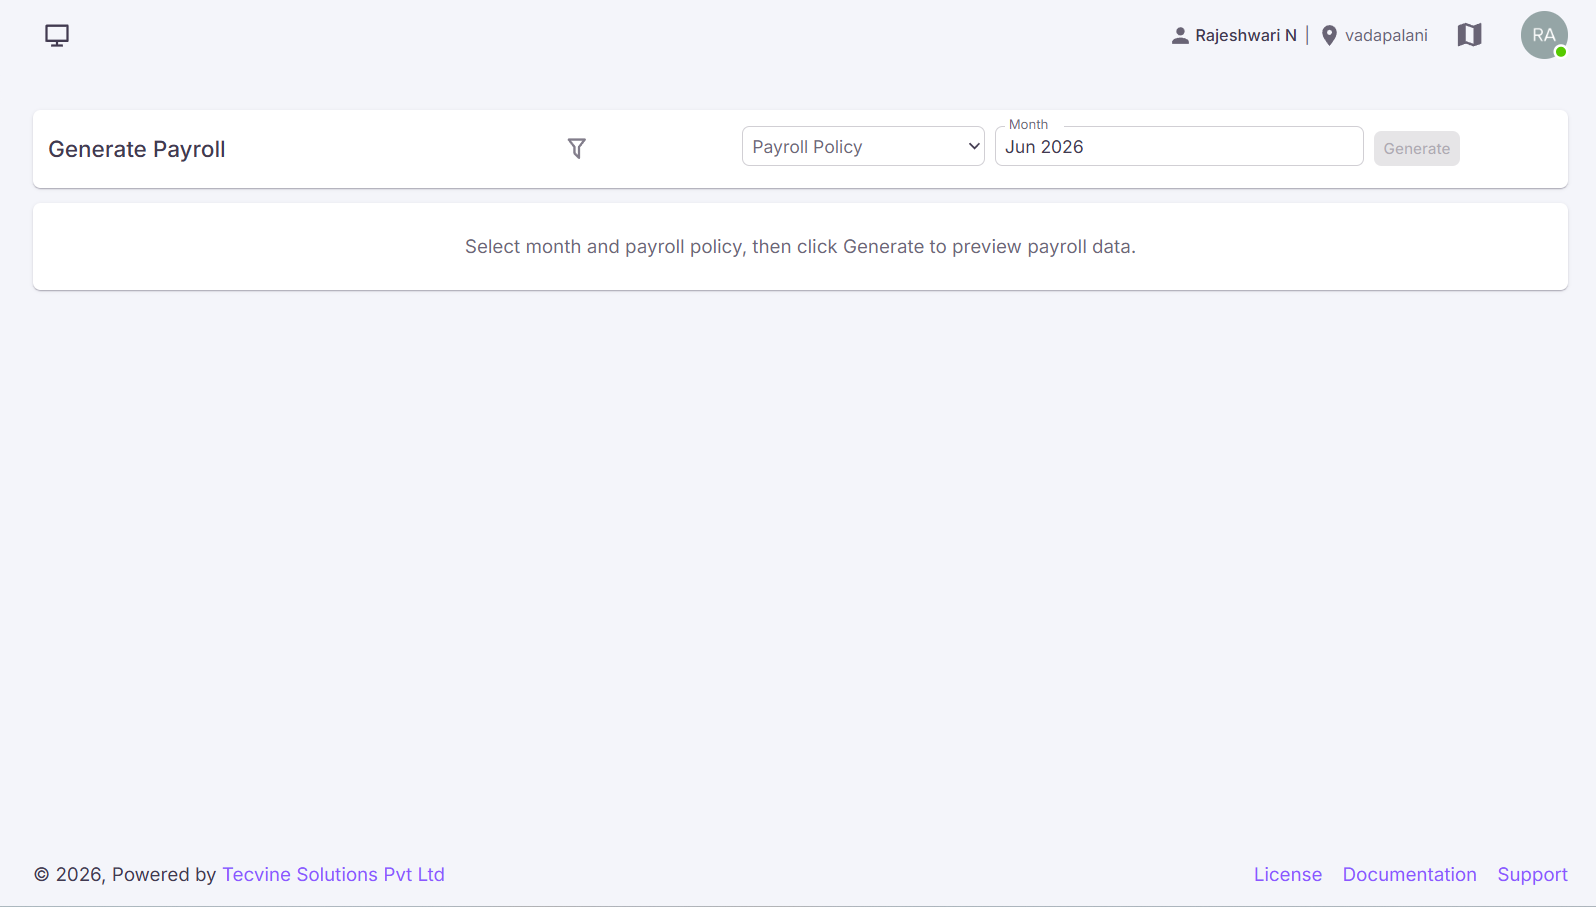Select the vadapalani location label
The height and width of the screenshot is (907, 1596).
tap(1386, 36)
